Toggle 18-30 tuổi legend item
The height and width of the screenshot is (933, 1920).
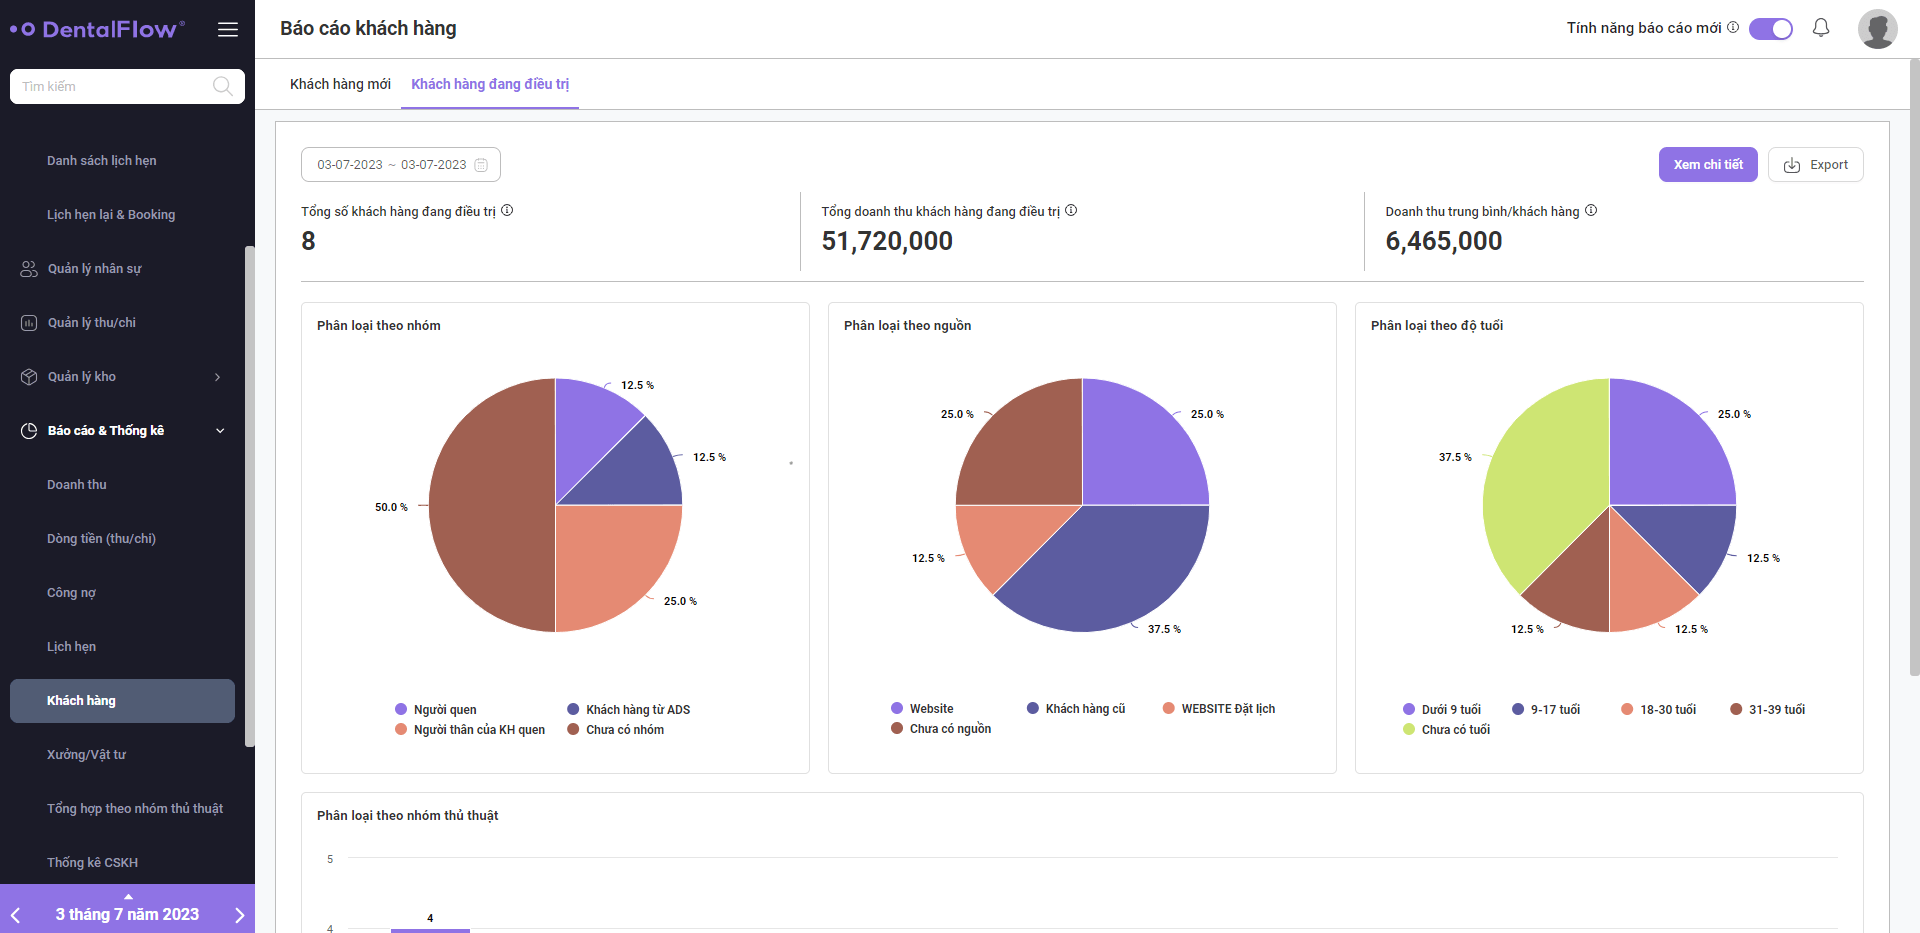pos(1659,710)
